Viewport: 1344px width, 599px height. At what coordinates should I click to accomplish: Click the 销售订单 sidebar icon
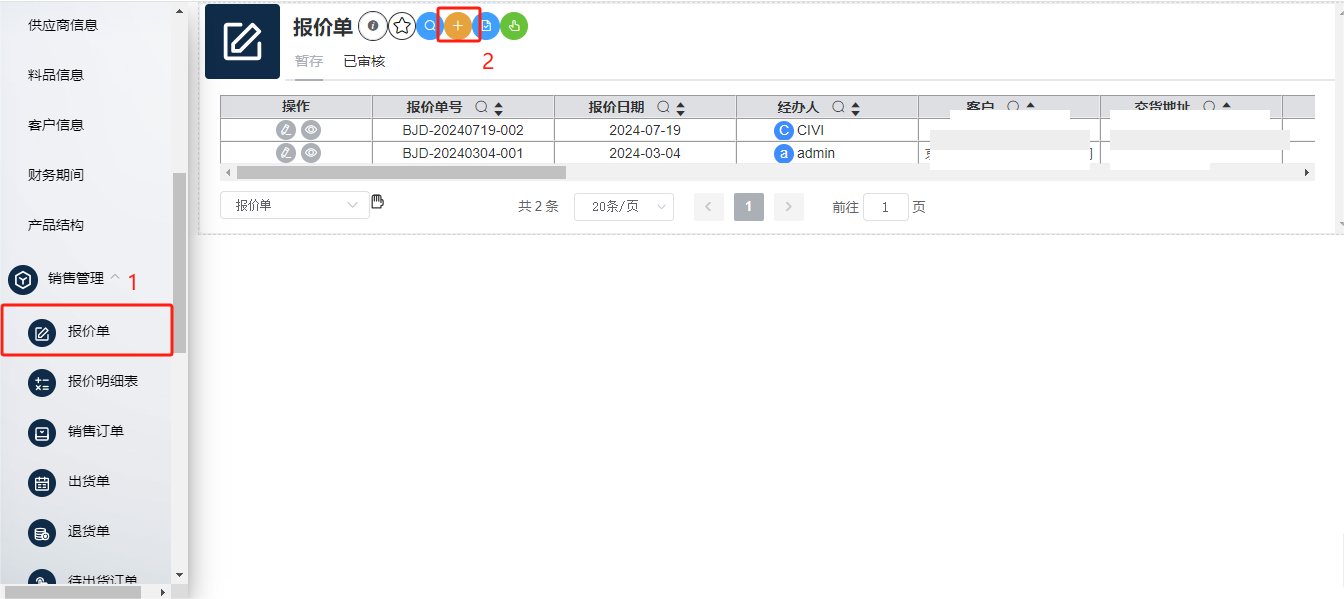point(42,432)
